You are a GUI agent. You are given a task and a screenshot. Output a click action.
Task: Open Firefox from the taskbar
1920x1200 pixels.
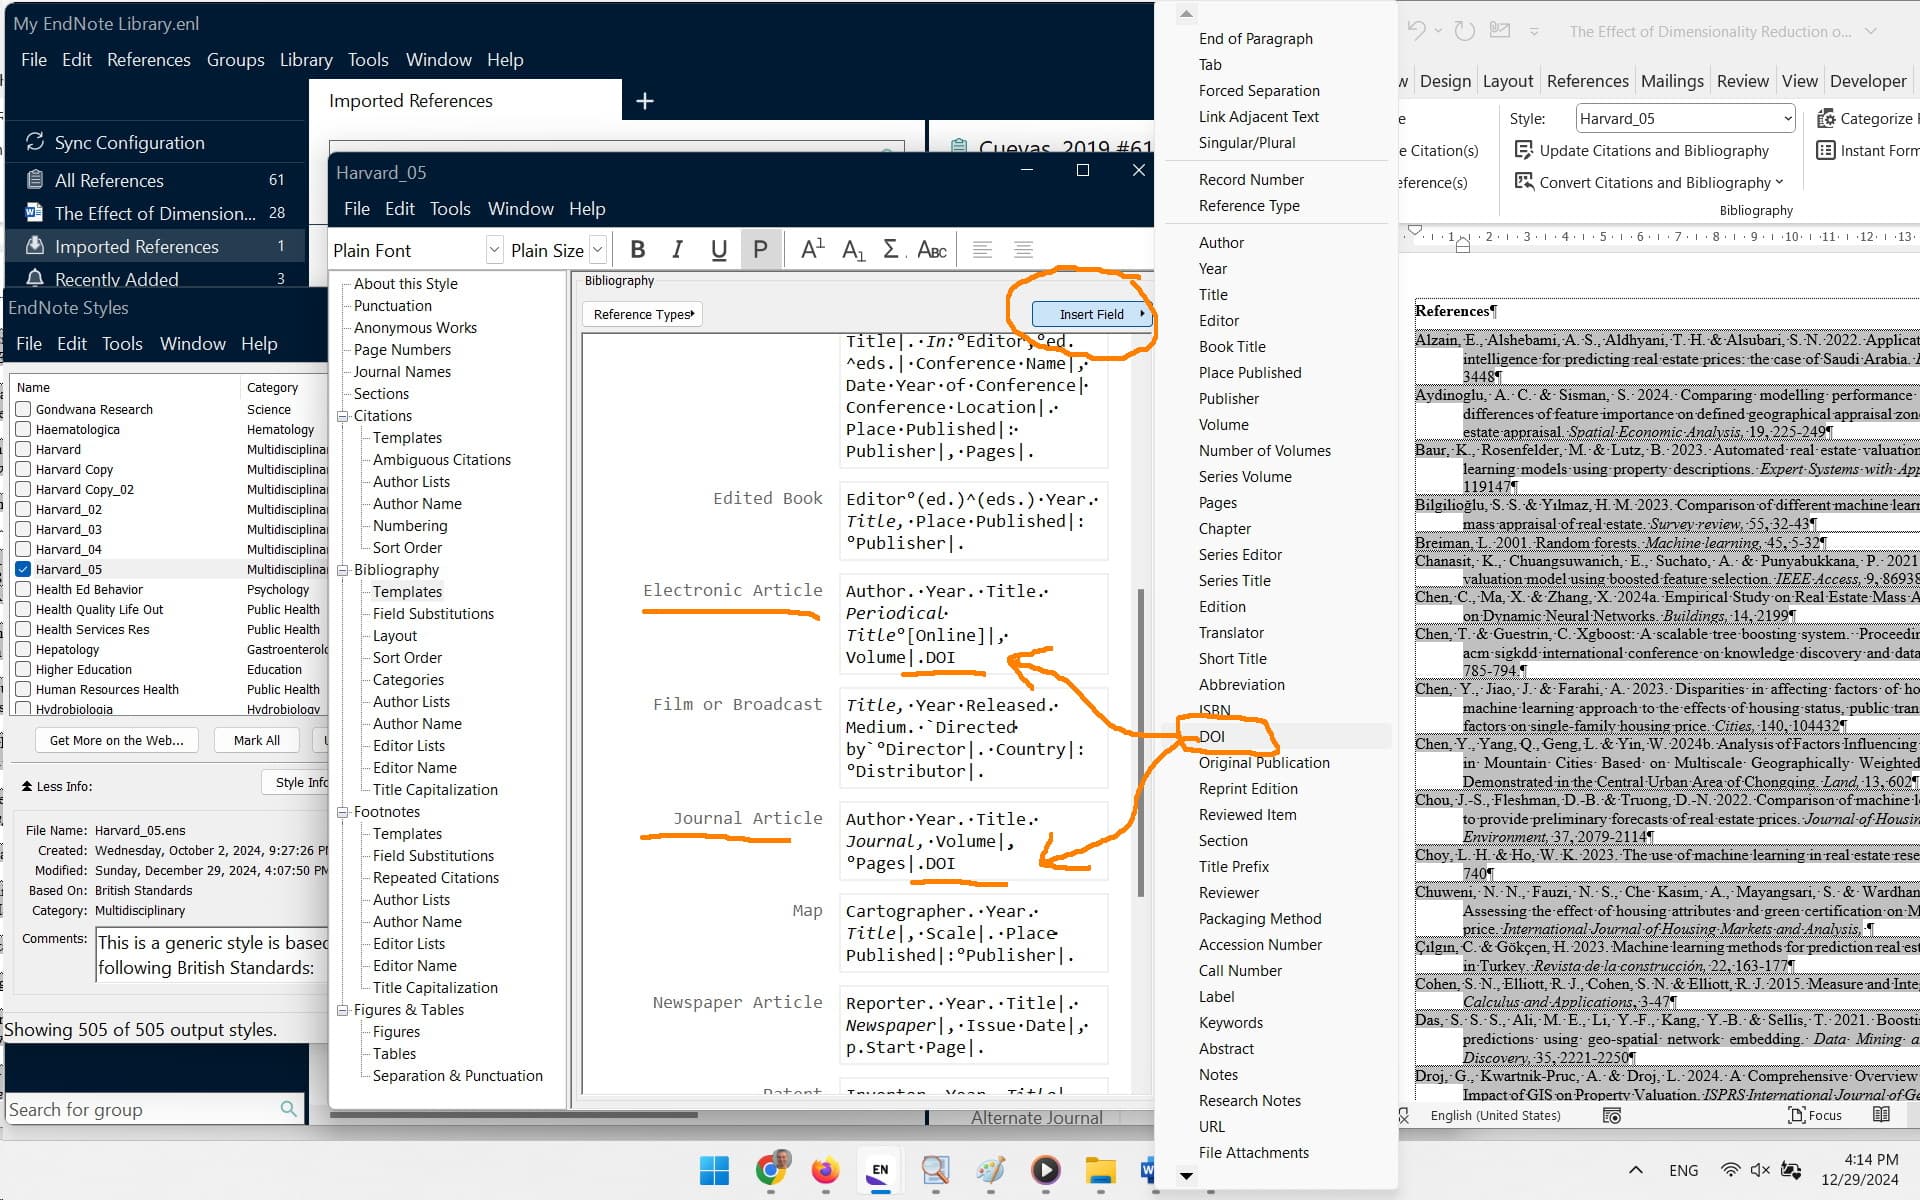pyautogui.click(x=825, y=1170)
